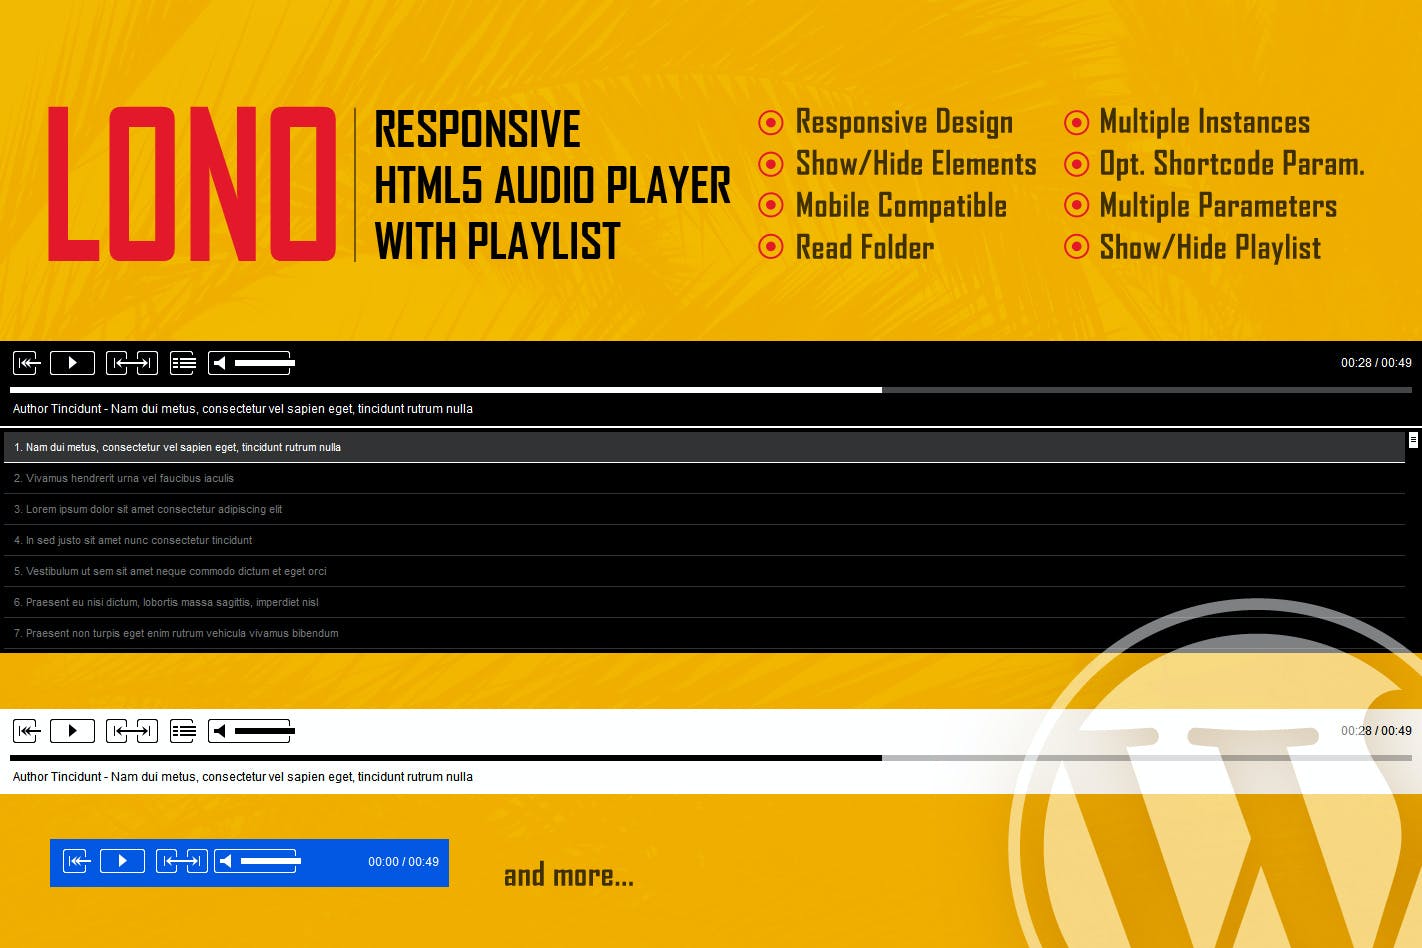Viewport: 1422px width, 948px height.
Task: Select playlist track 1 Nam dui metus
Action: [x=177, y=447]
